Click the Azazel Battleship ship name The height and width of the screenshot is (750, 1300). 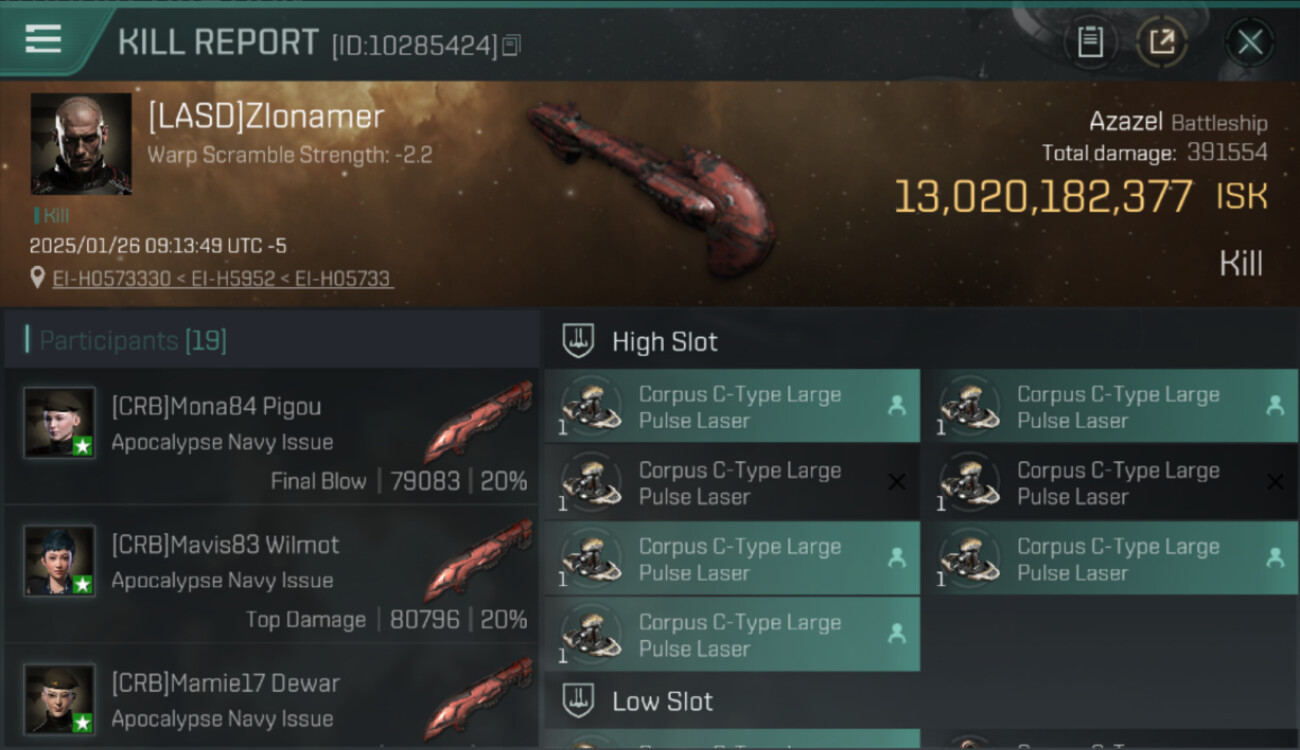[x=1178, y=122]
